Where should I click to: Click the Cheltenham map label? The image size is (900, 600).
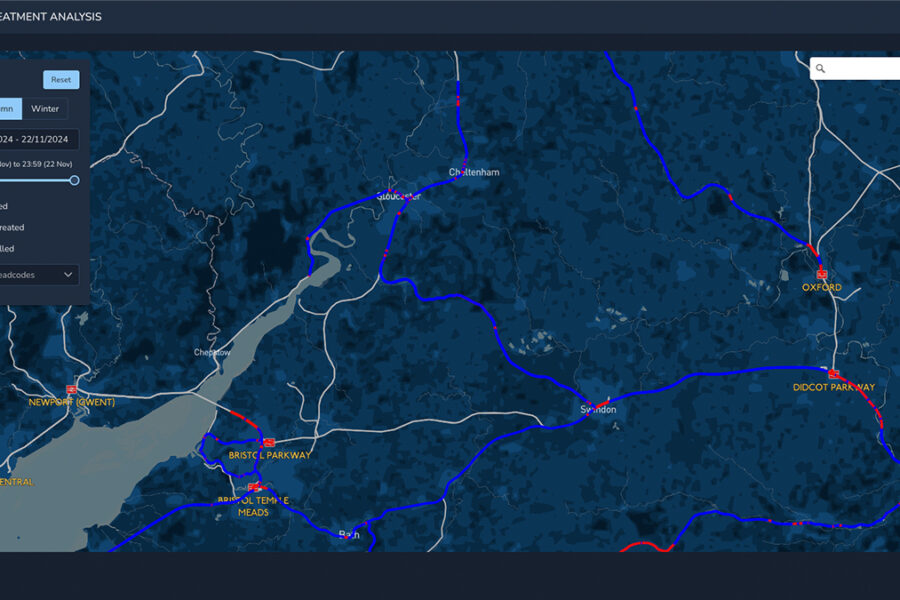click(x=474, y=172)
